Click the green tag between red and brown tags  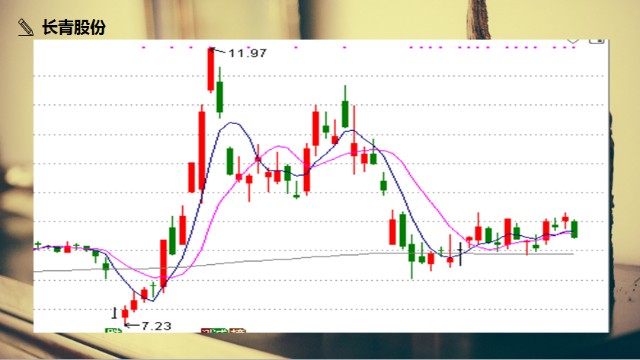click(x=221, y=330)
